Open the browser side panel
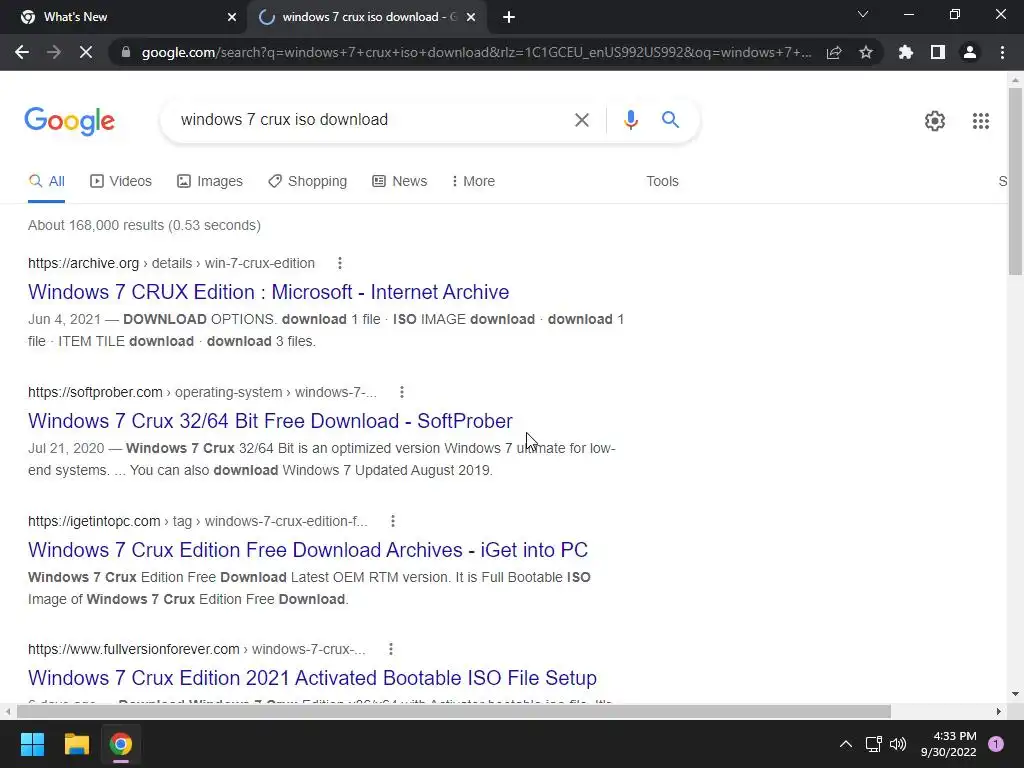Viewport: 1024px width, 768px height. click(938, 52)
